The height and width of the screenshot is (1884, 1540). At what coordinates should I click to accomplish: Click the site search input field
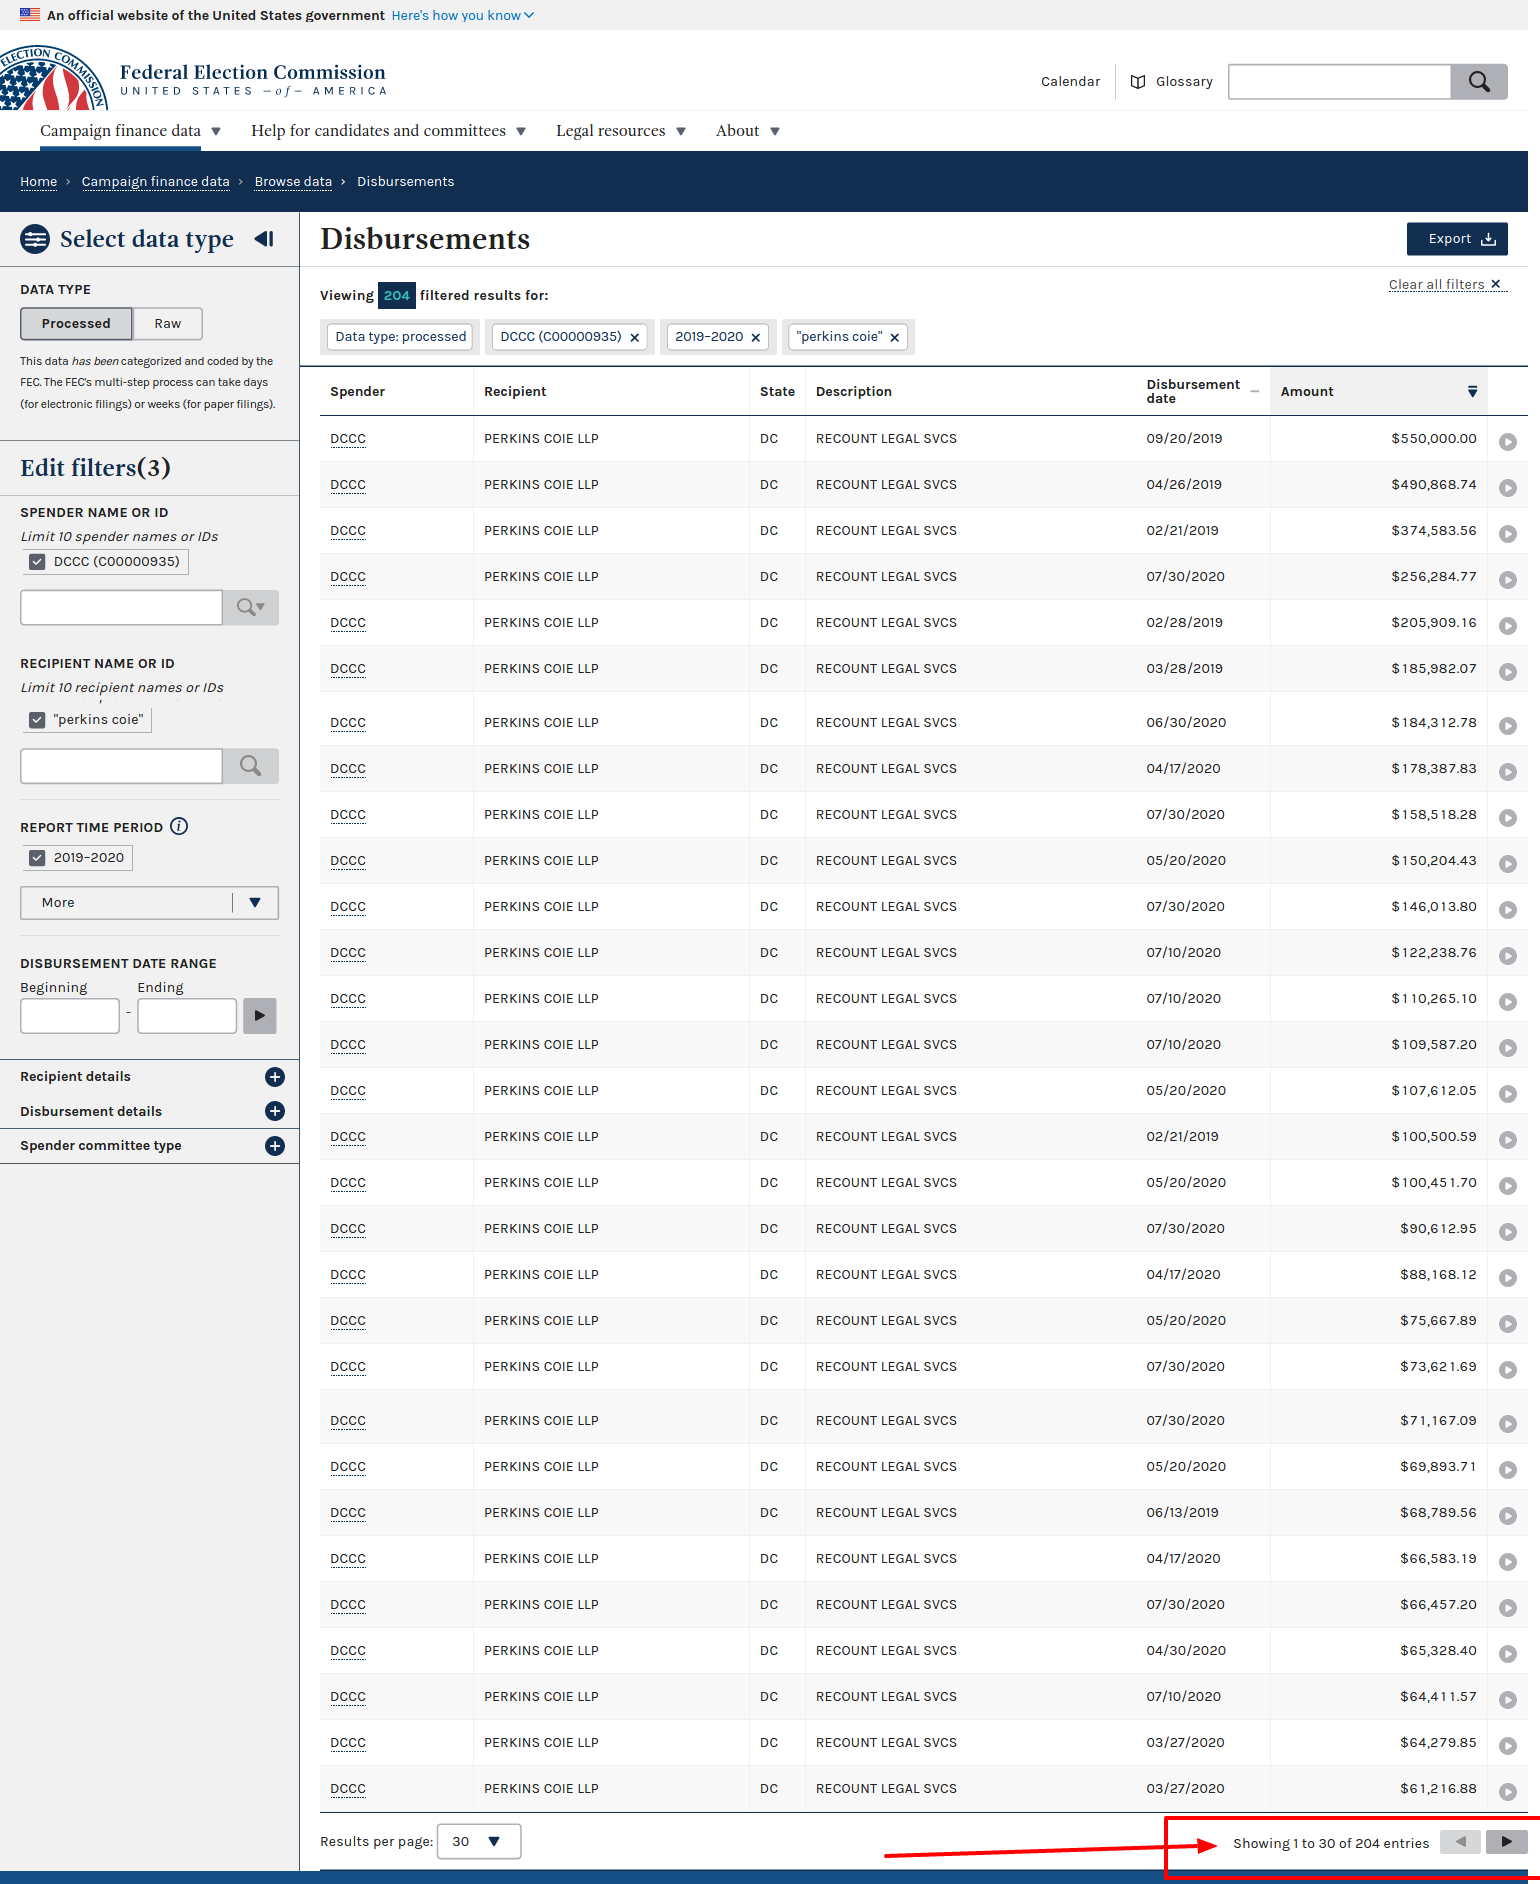click(1339, 82)
